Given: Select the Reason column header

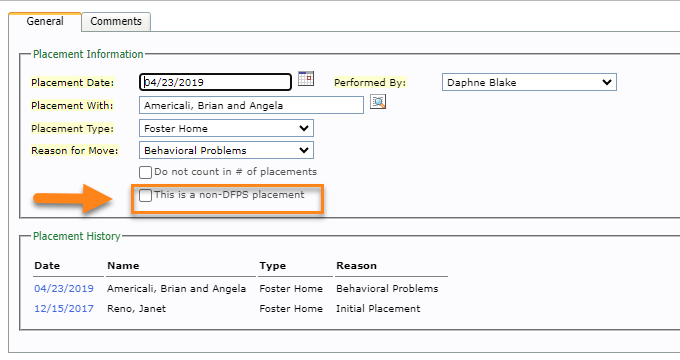Looking at the screenshot, I should point(356,265).
